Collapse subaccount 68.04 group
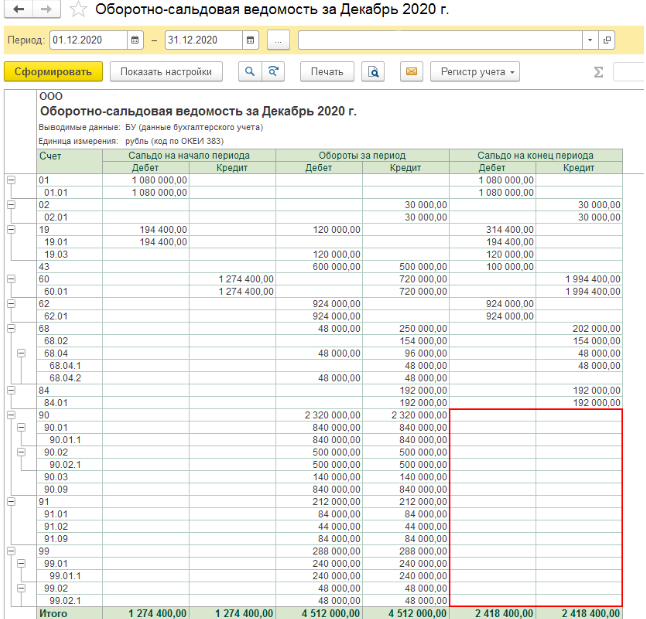This screenshot has height=619, width=646. (21, 353)
